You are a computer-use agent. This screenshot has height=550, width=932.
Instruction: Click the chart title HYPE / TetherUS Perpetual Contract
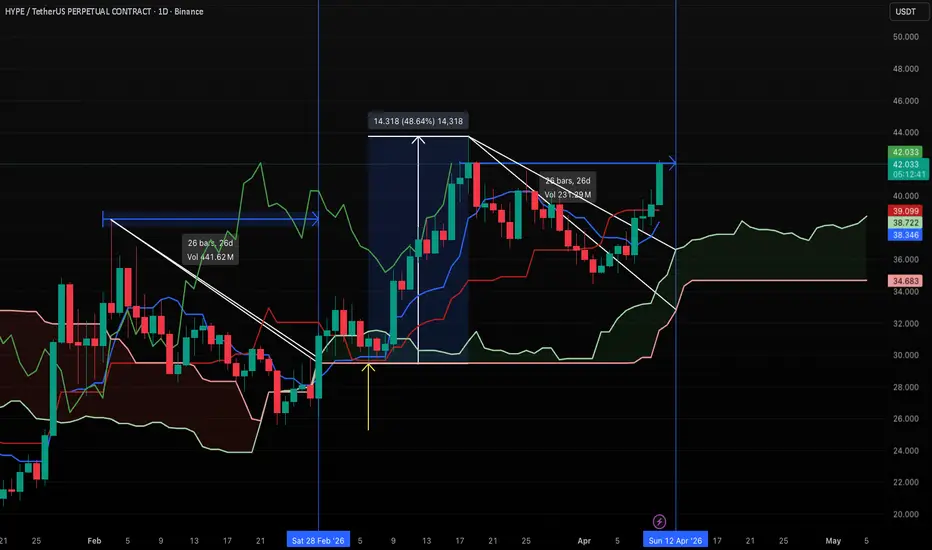tap(104, 11)
